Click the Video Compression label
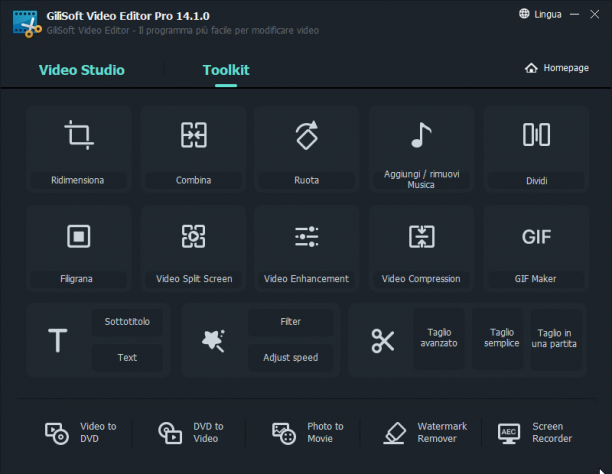612x474 pixels. 421,279
